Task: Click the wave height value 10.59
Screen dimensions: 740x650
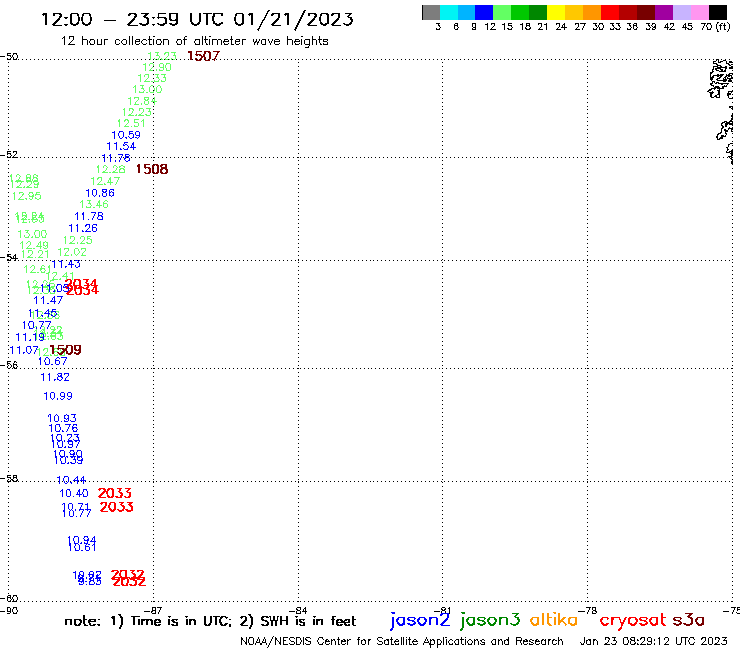Action: pos(126,135)
